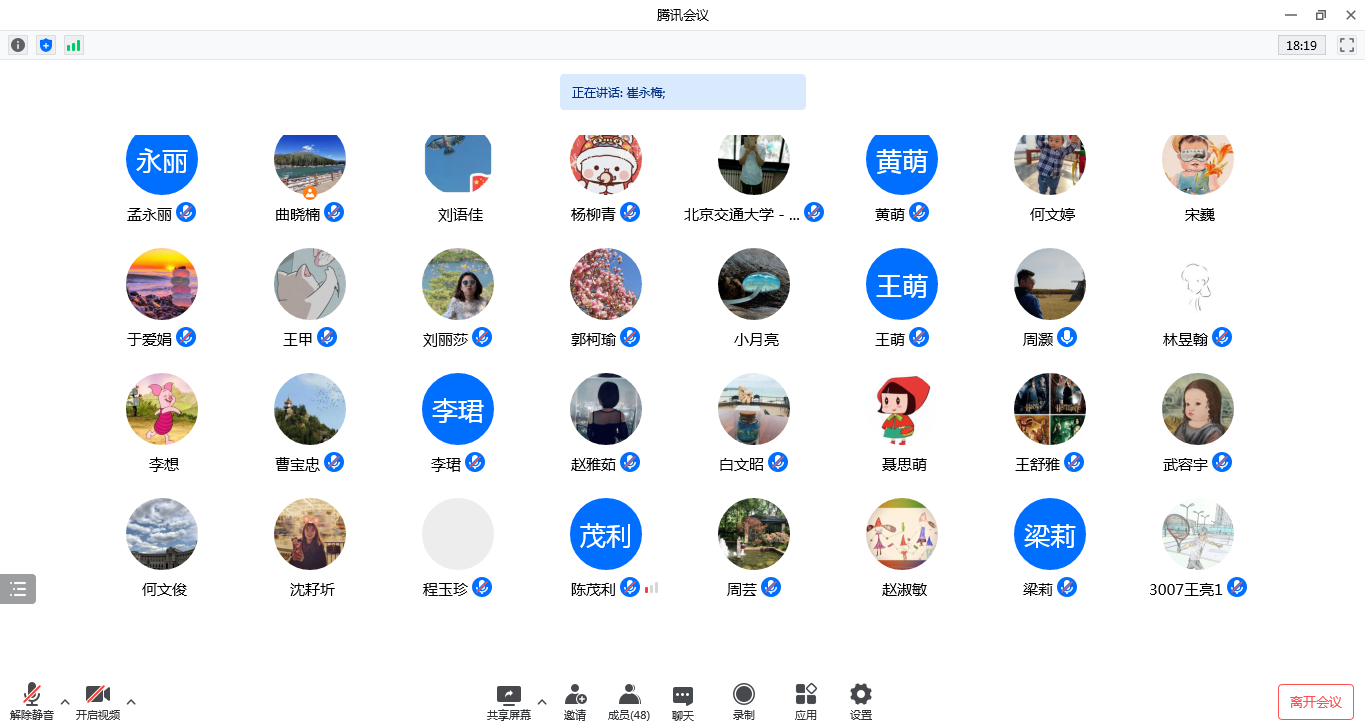Open the chat panel
Image resolution: width=1365 pixels, height=724 pixels.
click(x=683, y=701)
